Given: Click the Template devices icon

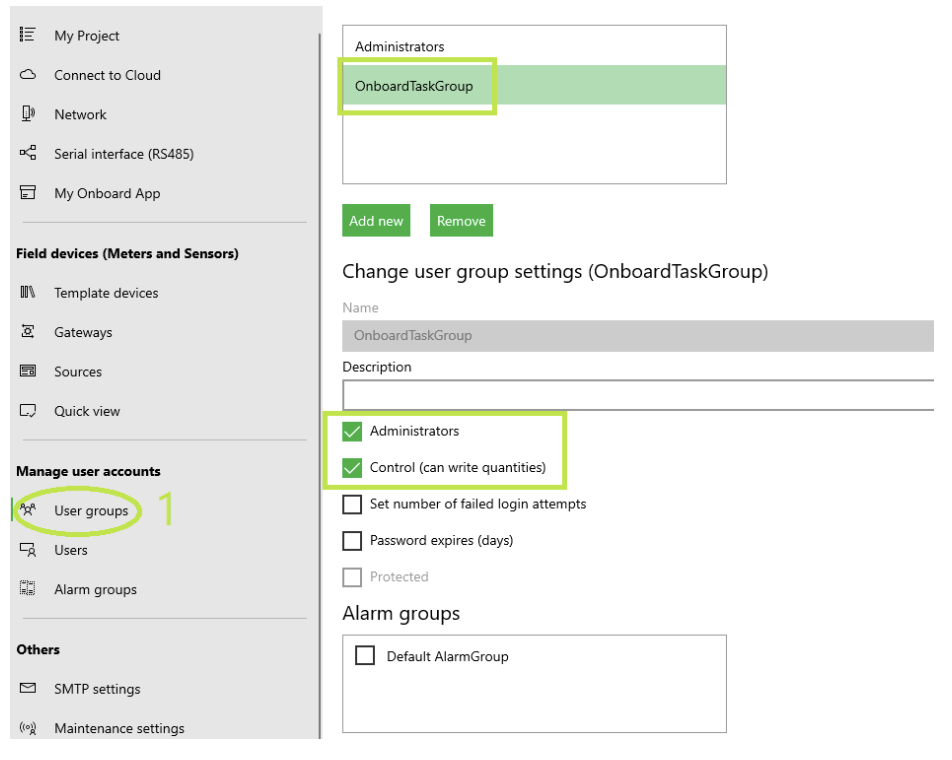Looking at the screenshot, I should (27, 293).
